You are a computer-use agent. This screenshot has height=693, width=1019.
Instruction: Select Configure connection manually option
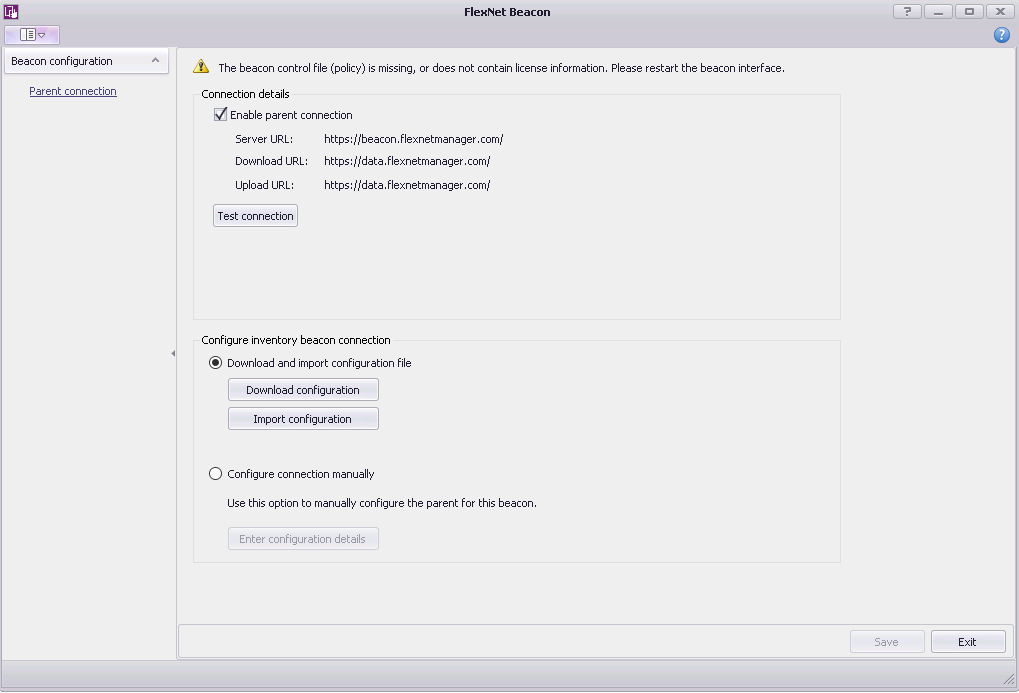point(215,474)
